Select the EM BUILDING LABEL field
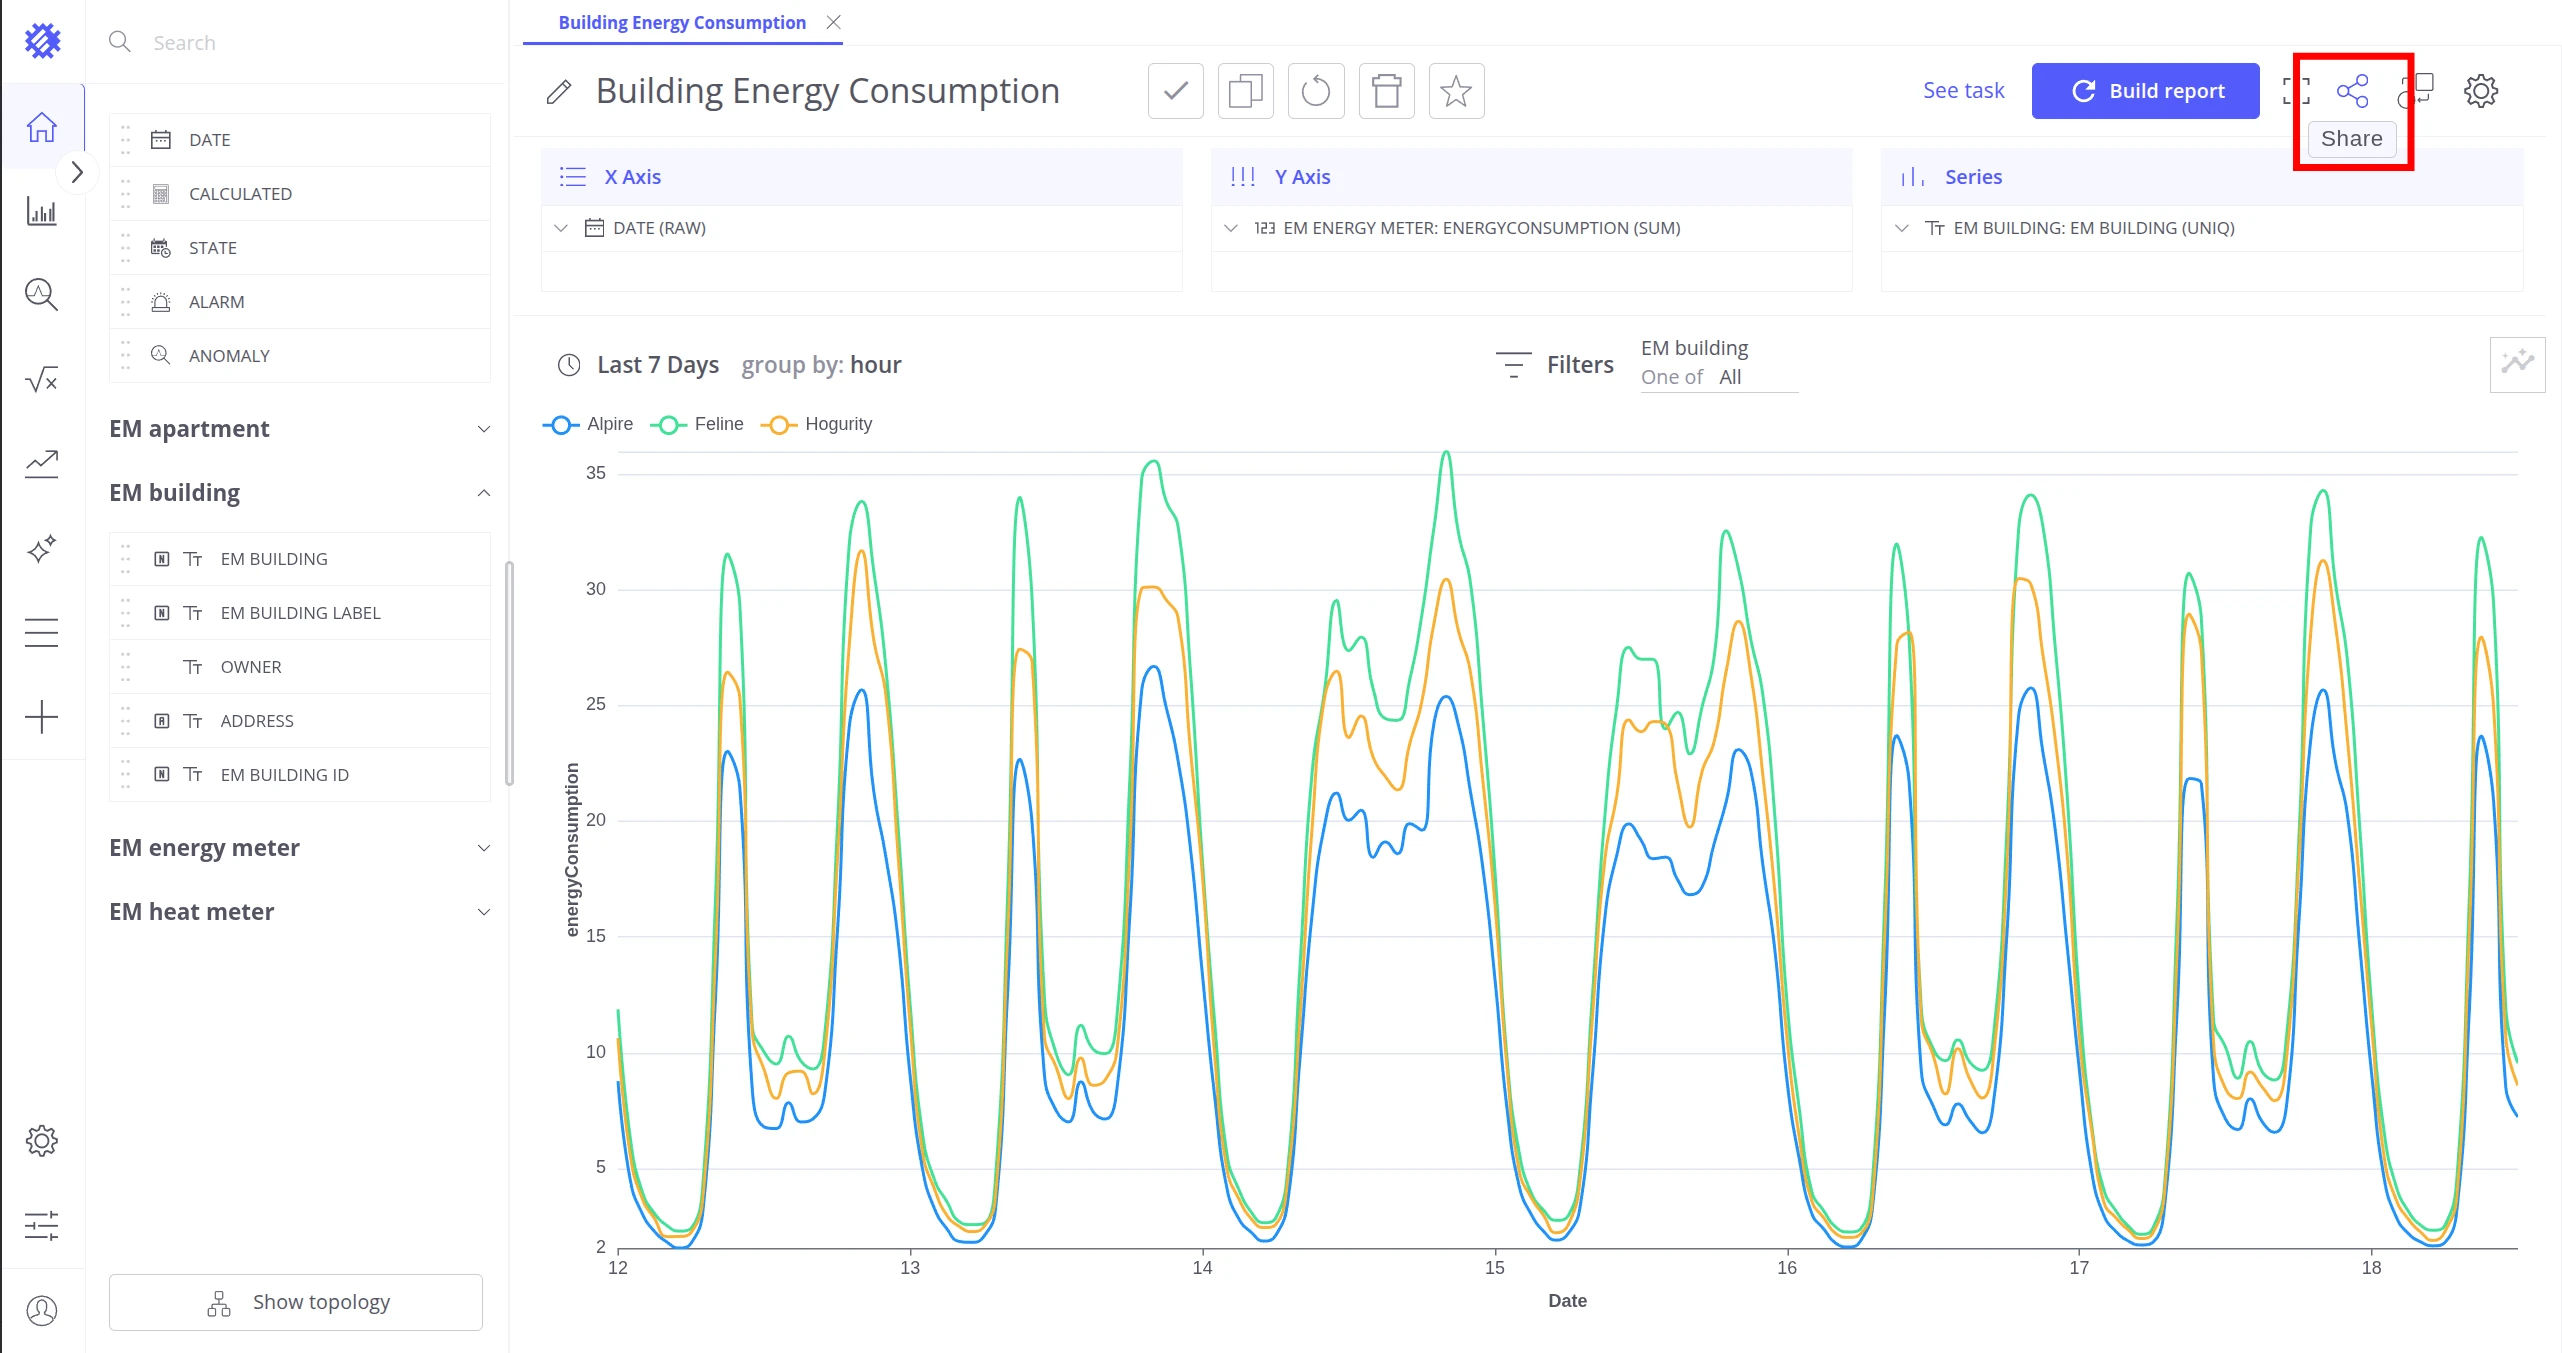This screenshot has height=1353, width=2562. click(300, 613)
